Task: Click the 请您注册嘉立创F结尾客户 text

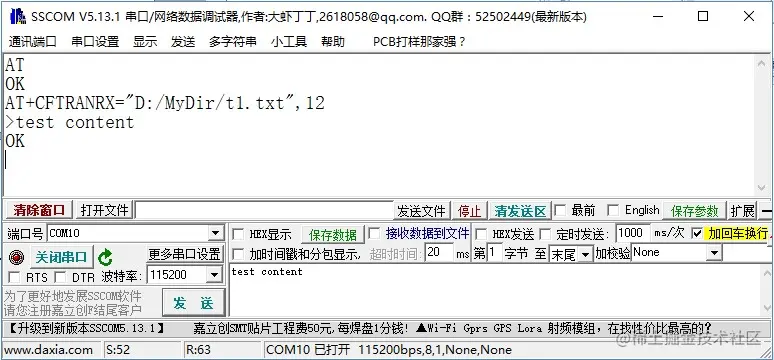Action: point(73,310)
